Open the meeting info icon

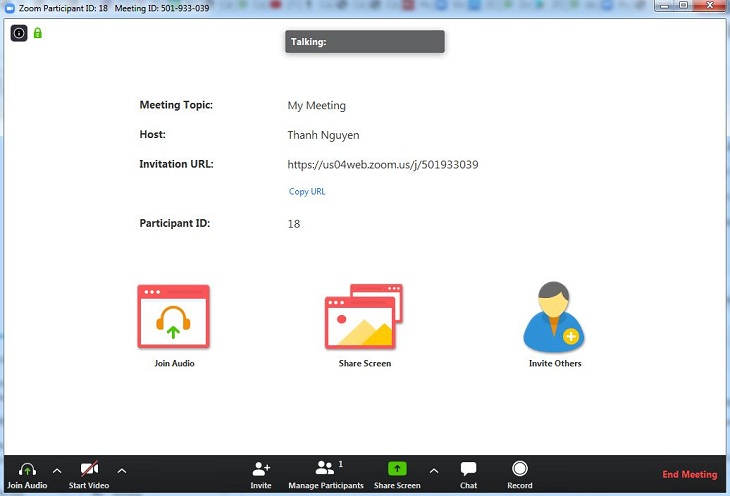tap(19, 33)
